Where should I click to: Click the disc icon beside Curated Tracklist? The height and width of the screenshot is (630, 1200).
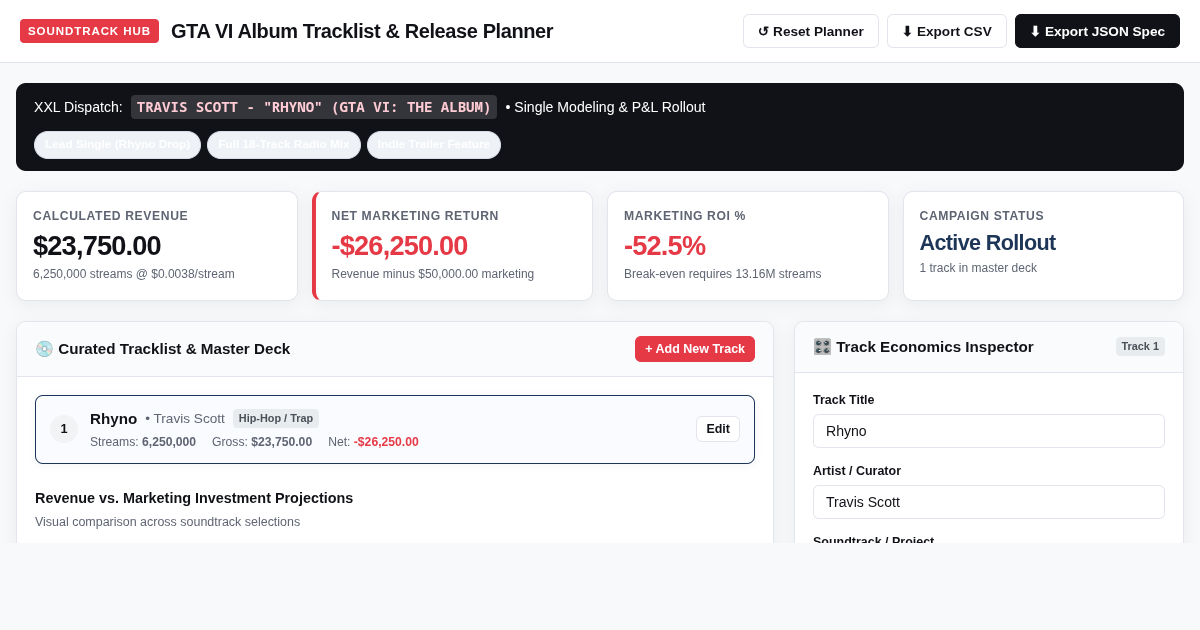pyautogui.click(x=44, y=349)
